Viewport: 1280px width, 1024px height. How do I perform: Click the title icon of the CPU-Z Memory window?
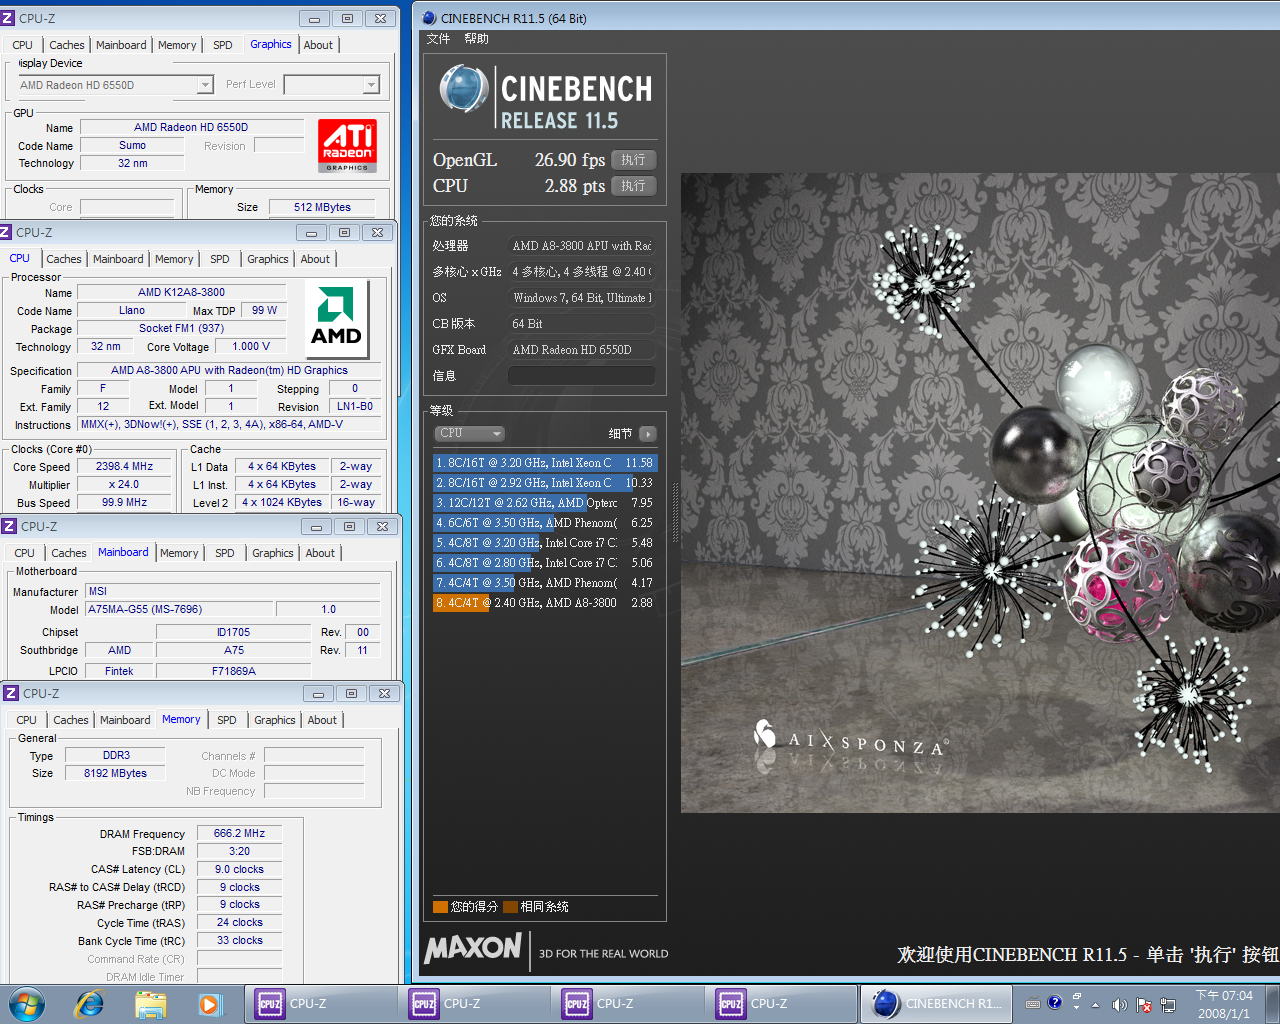[x=11, y=693]
